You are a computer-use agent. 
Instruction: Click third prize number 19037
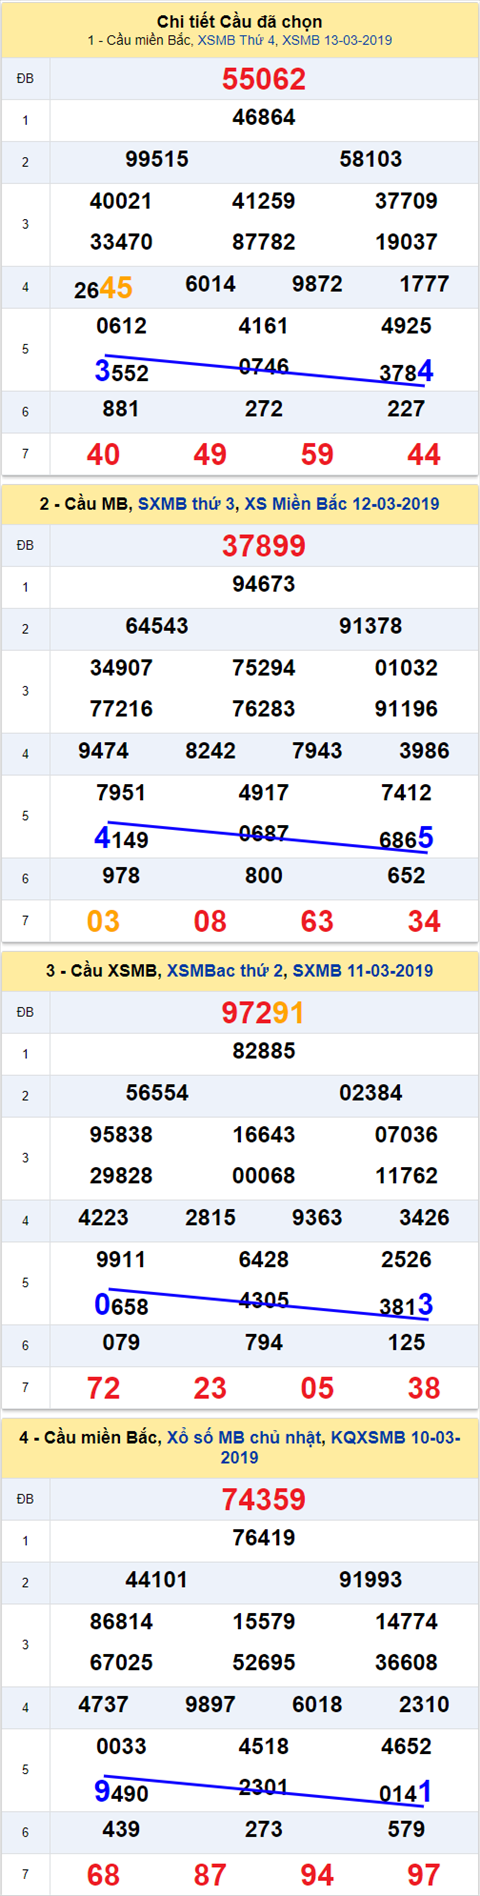(x=406, y=242)
